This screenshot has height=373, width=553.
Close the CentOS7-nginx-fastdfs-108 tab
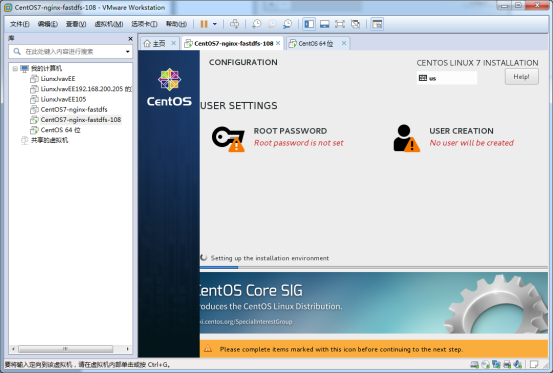[278, 43]
